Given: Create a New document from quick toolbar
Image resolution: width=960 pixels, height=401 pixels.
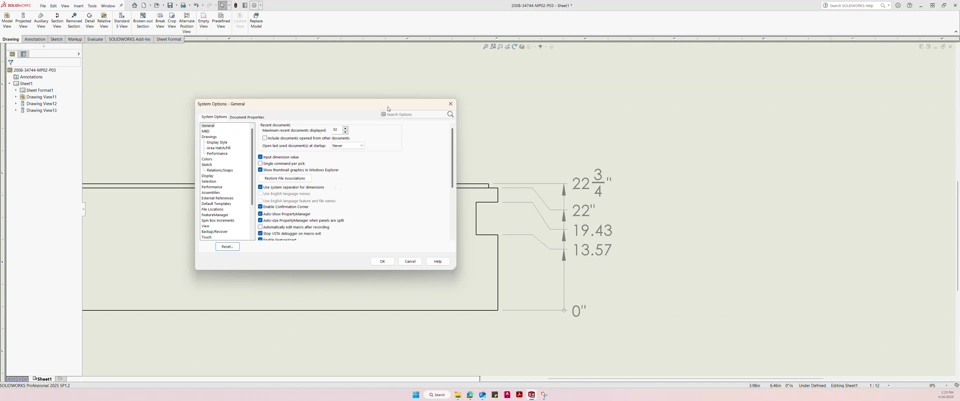Looking at the screenshot, I should pos(144,5).
